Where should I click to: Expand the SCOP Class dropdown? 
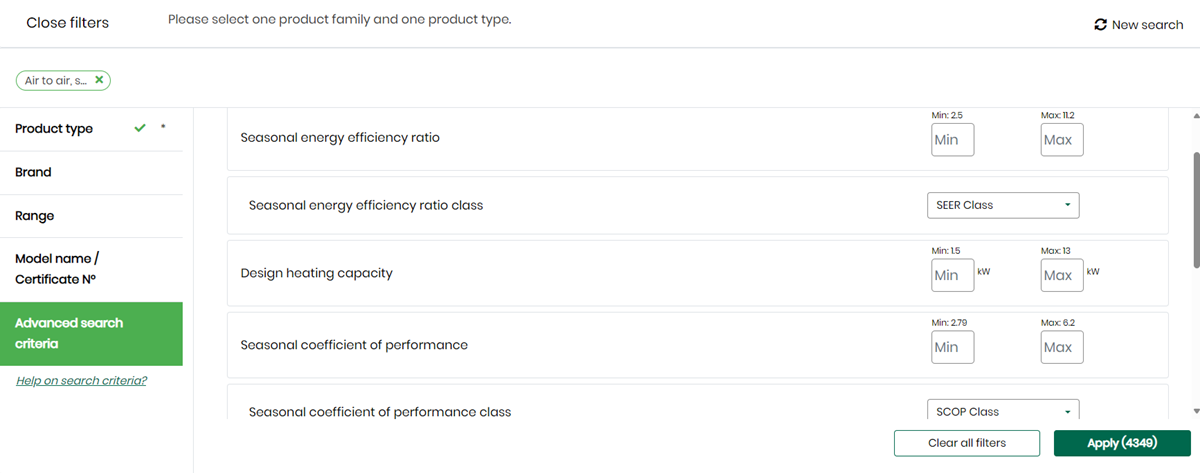pos(1003,411)
